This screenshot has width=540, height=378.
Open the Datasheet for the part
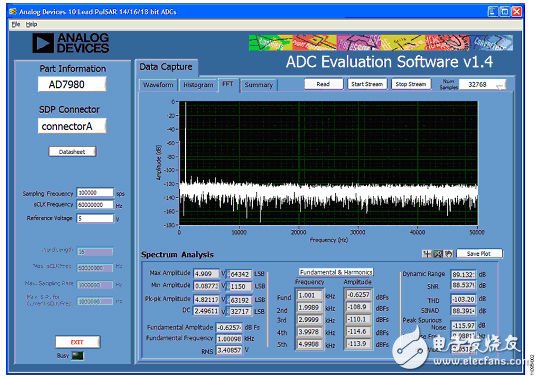point(72,152)
